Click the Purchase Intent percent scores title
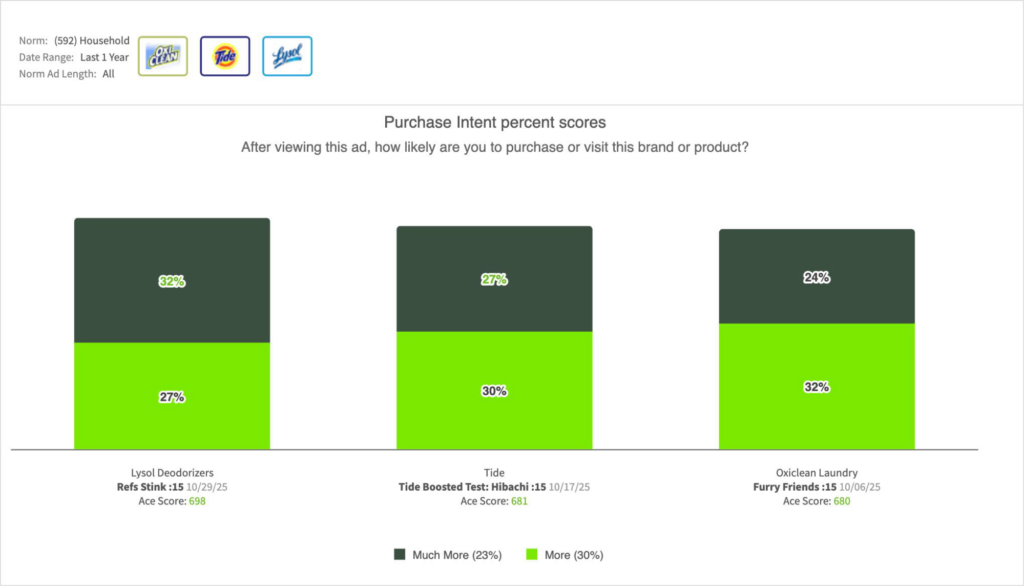Image resolution: width=1024 pixels, height=586 pixels. [x=495, y=122]
